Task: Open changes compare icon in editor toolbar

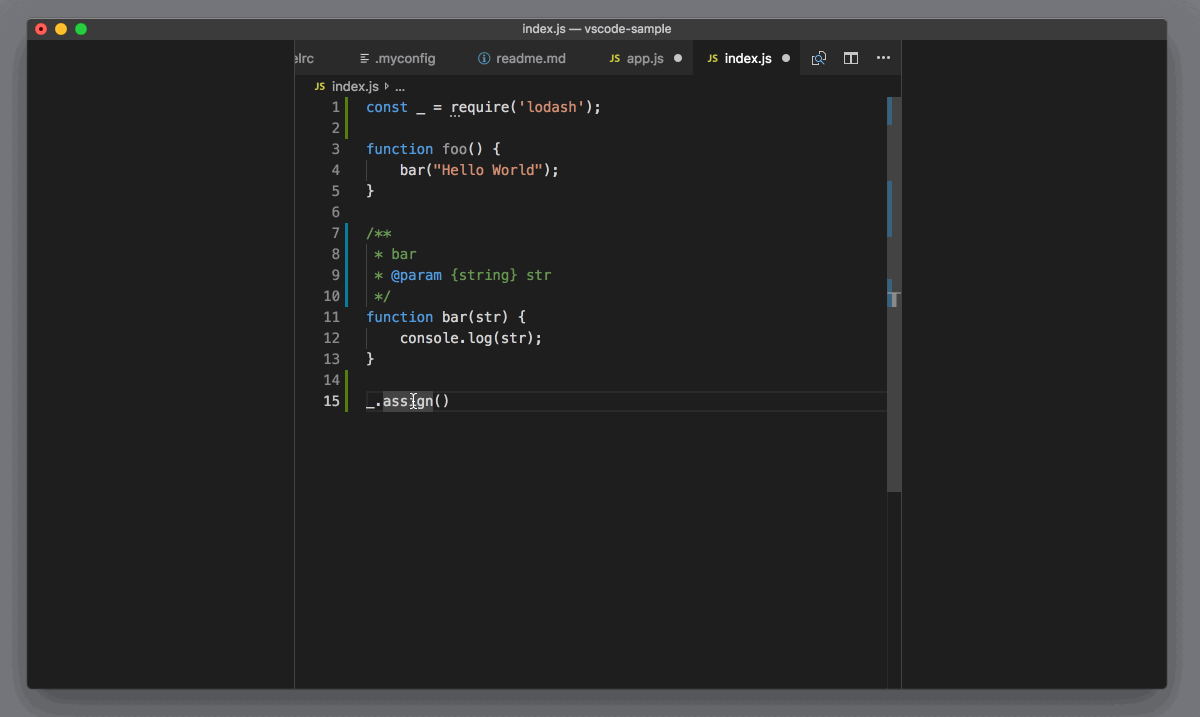Action: click(x=819, y=58)
